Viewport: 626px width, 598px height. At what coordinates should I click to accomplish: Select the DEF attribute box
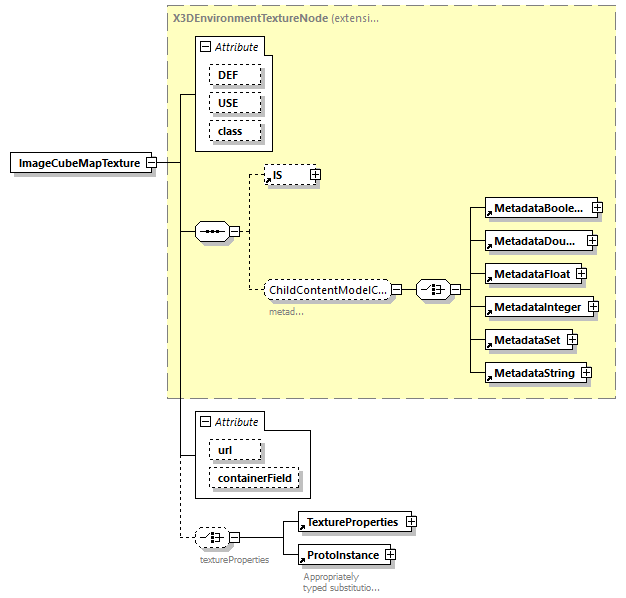click(235, 75)
